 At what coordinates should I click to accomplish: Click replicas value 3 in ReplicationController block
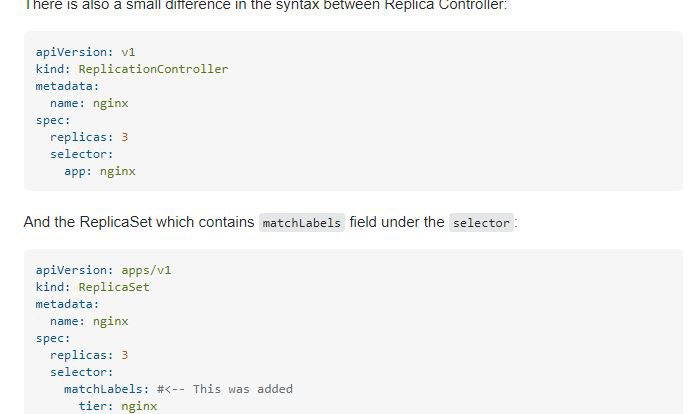pos(125,137)
